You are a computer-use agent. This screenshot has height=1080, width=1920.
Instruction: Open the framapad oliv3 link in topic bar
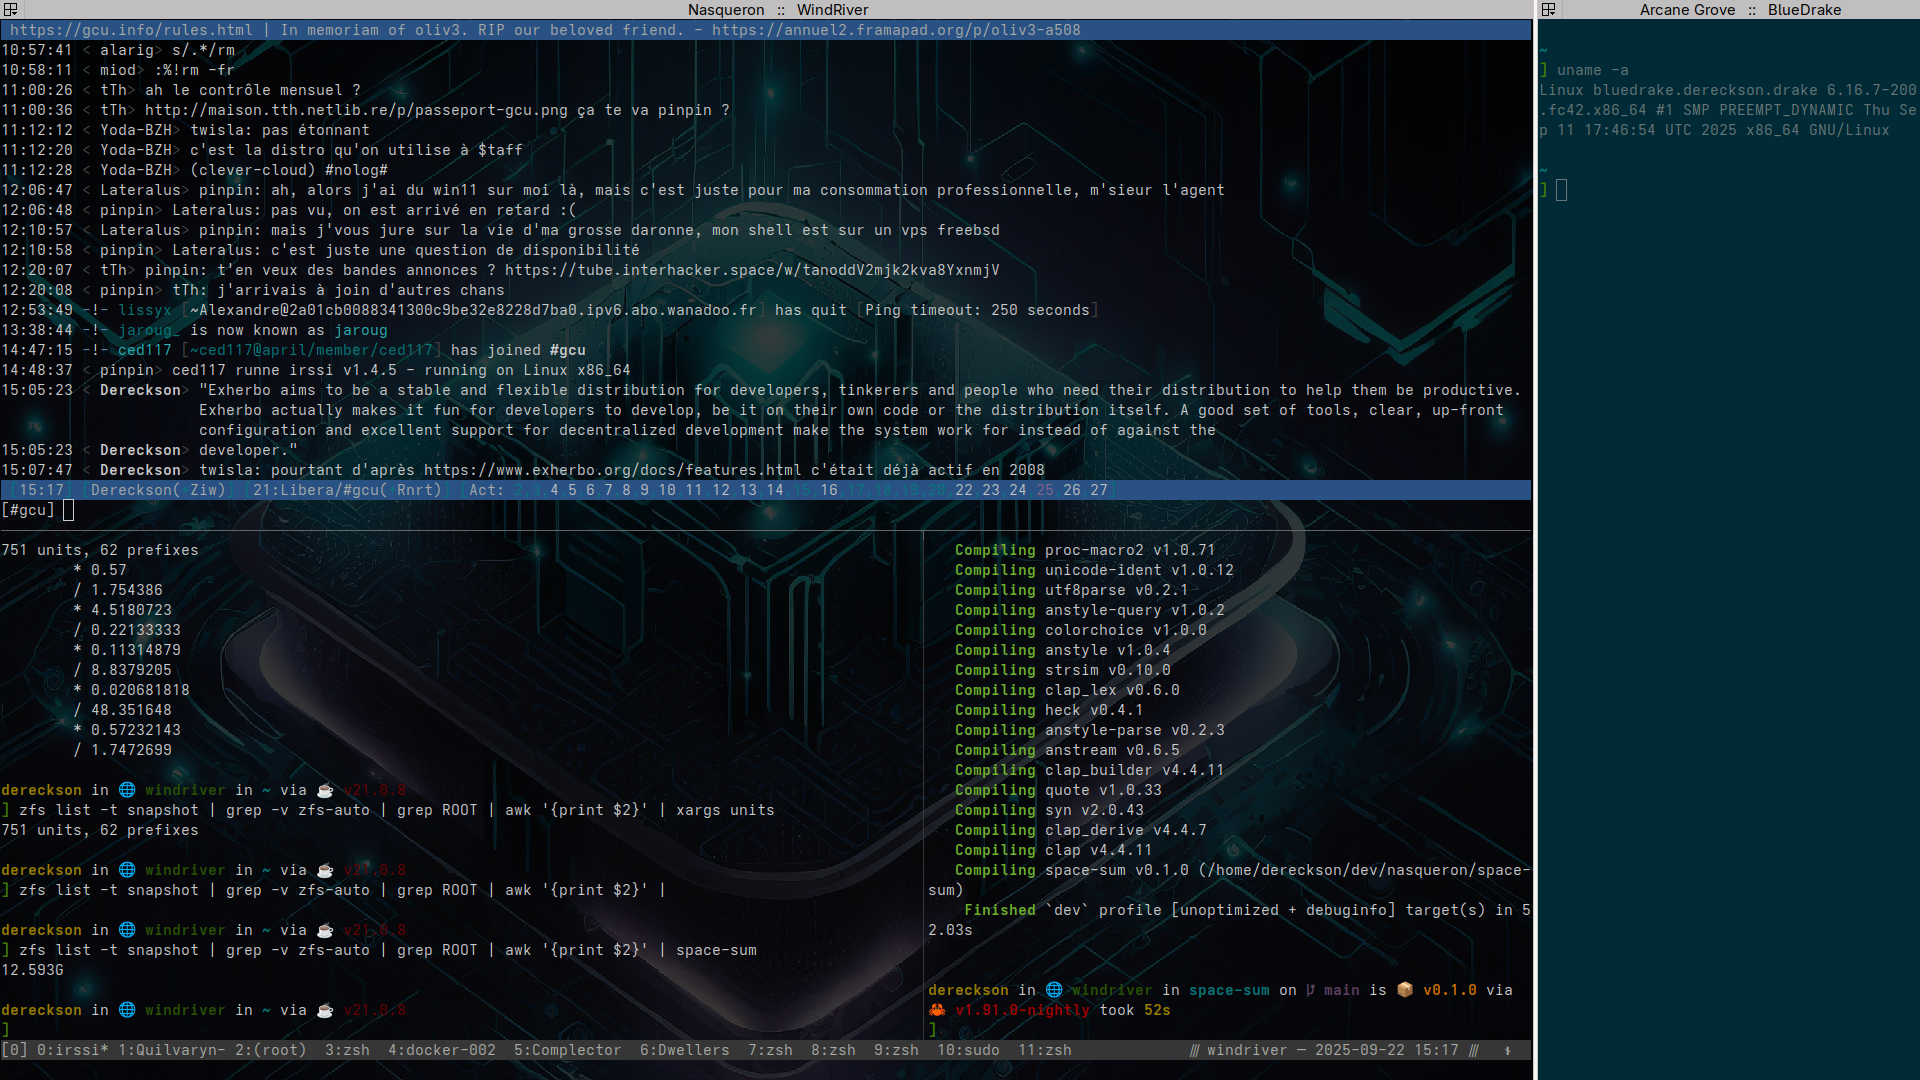tap(895, 30)
